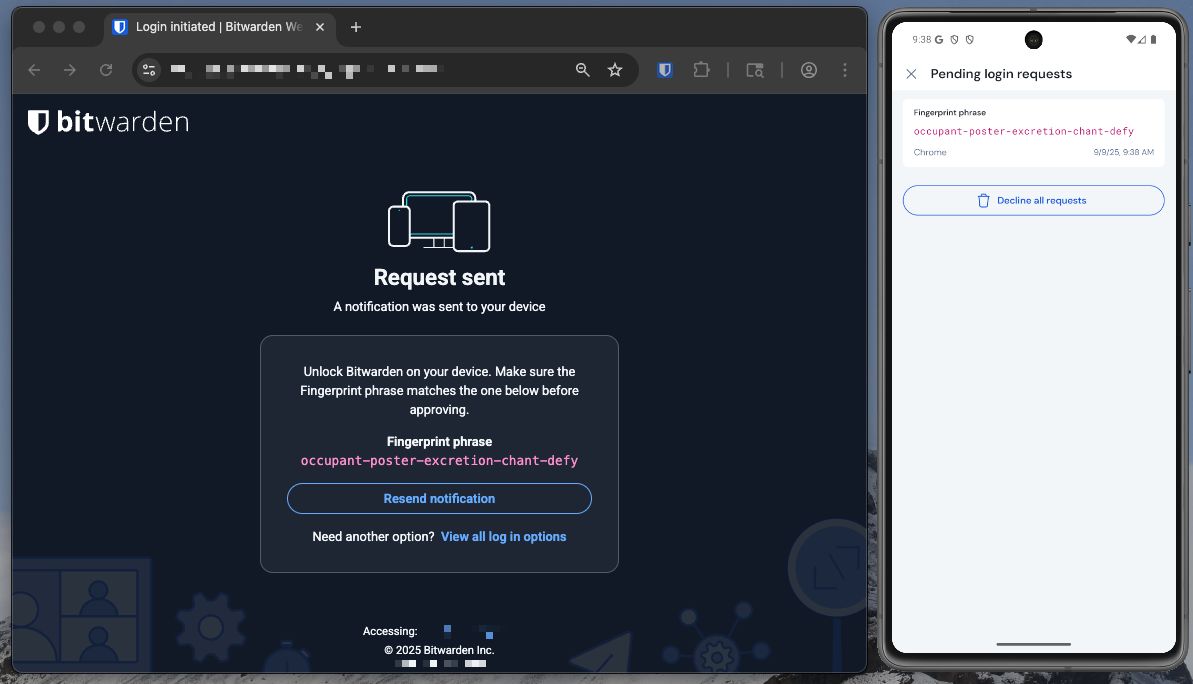Click the Resend notification button

click(439, 498)
